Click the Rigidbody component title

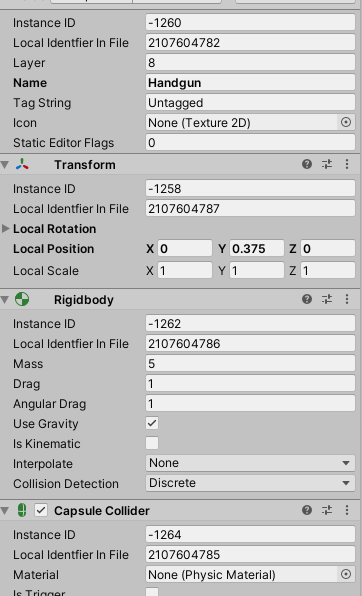pyautogui.click(x=84, y=300)
